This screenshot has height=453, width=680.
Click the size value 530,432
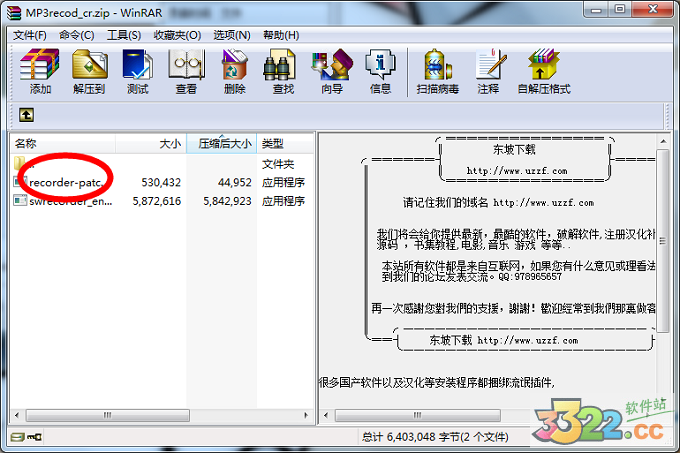(161, 183)
